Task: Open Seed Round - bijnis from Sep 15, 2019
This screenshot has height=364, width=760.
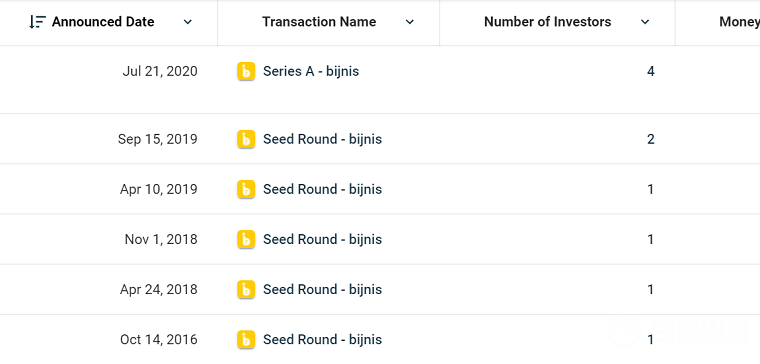Action: point(322,140)
